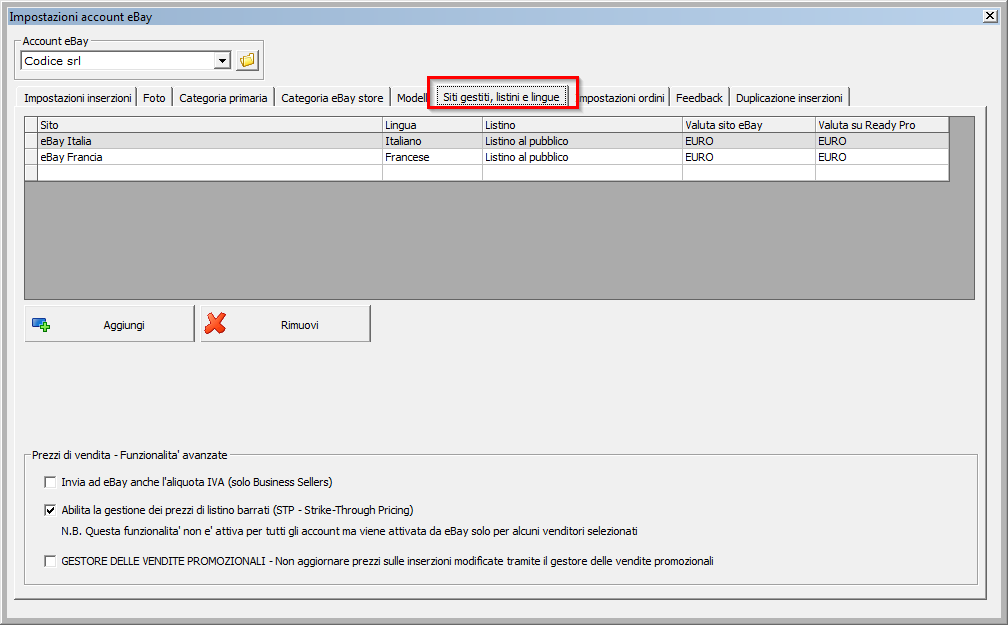Expand the Account eBay dropdown arrow
The height and width of the screenshot is (625, 1008).
point(222,60)
